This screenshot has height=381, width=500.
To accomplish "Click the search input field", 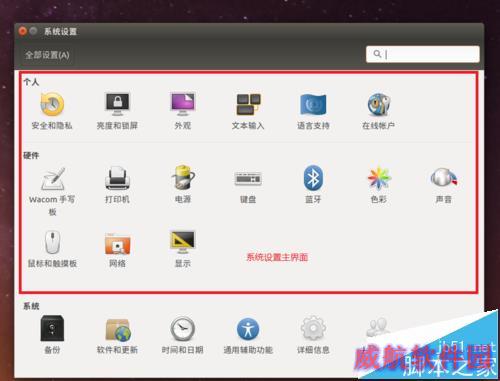I will [423, 54].
